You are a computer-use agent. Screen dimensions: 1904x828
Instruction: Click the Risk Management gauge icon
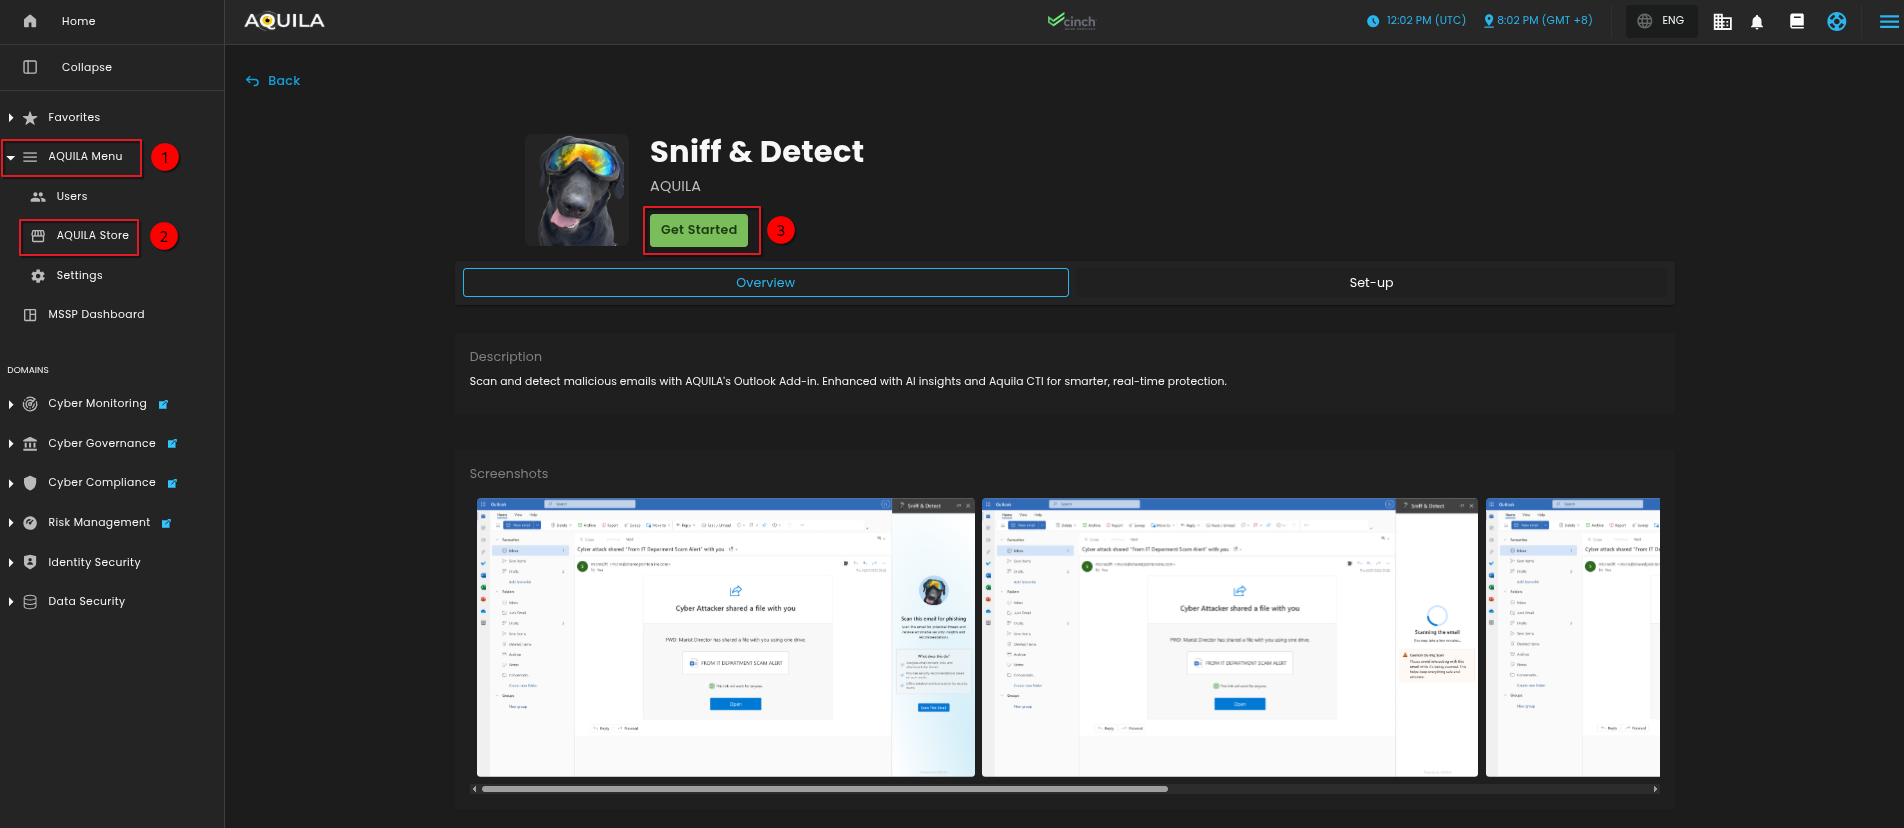pos(30,523)
